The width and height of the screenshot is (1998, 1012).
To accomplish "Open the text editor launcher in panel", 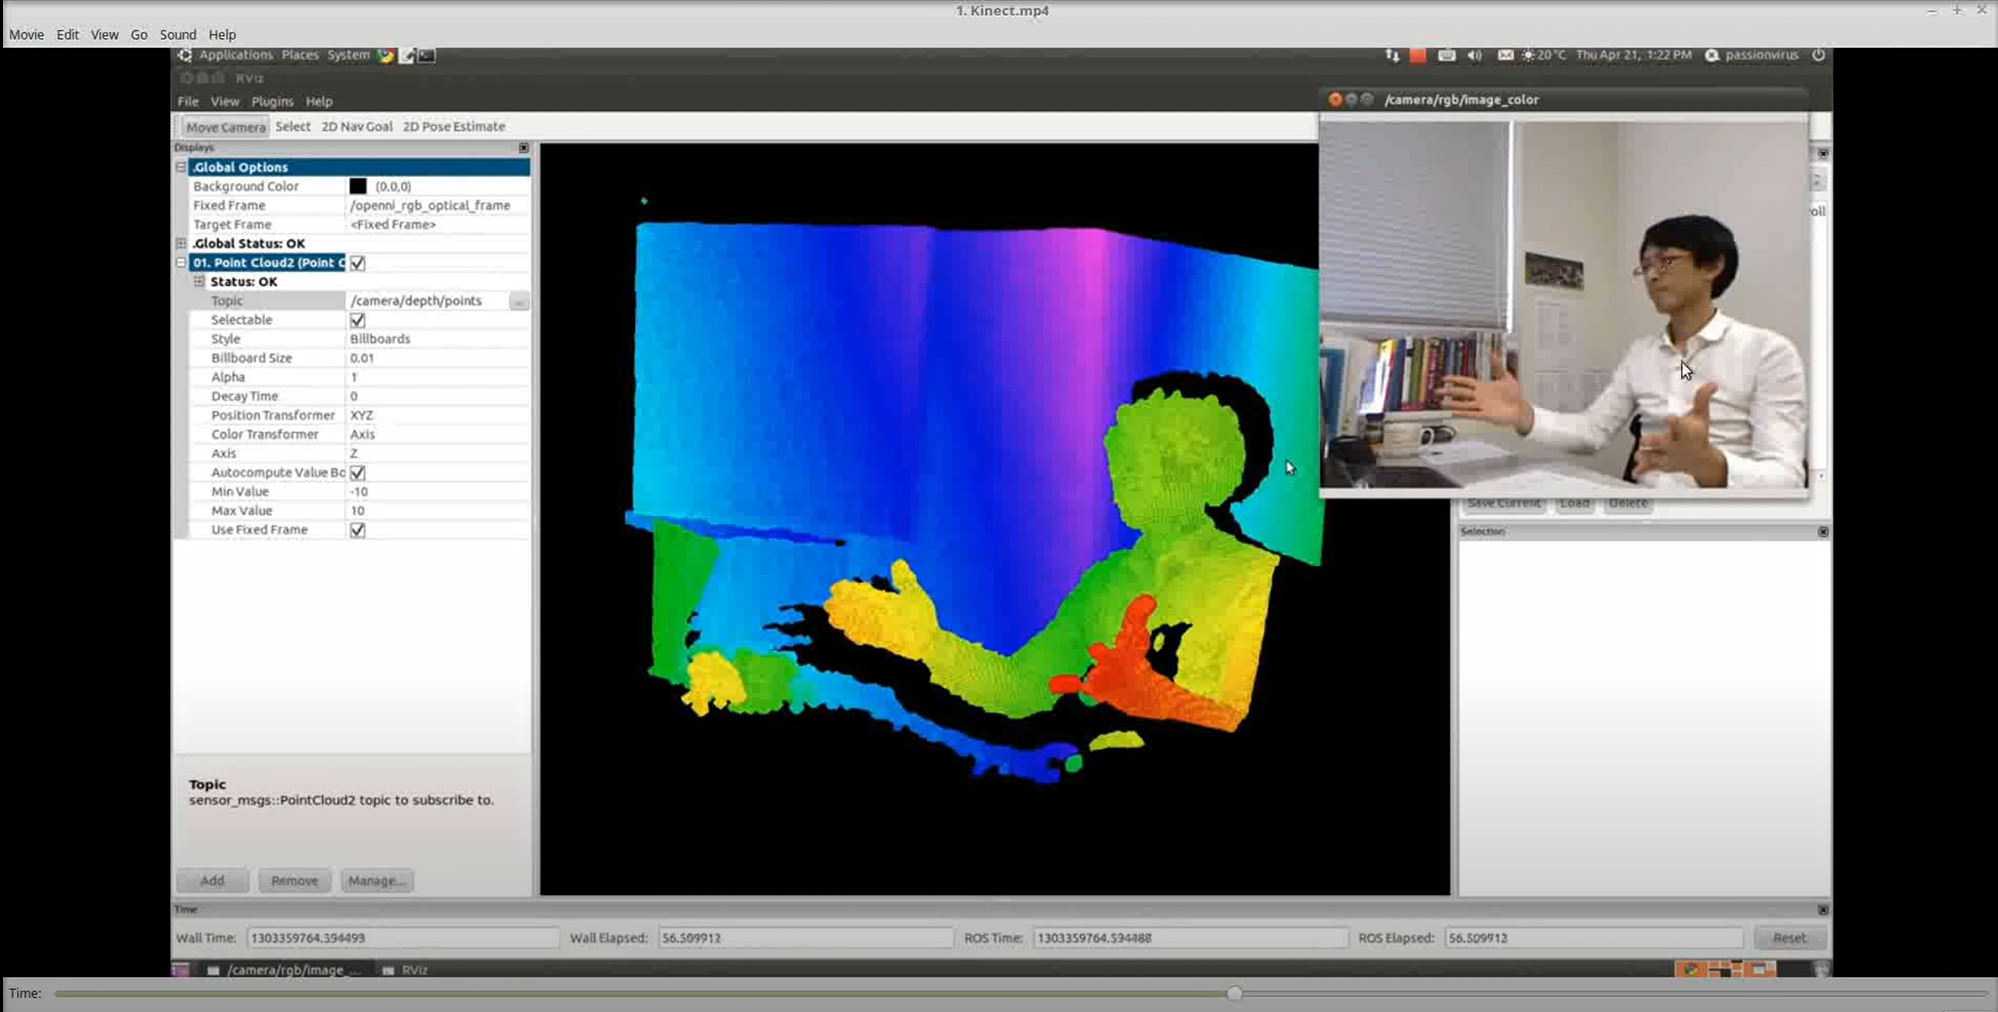I will pyautogui.click(x=407, y=55).
